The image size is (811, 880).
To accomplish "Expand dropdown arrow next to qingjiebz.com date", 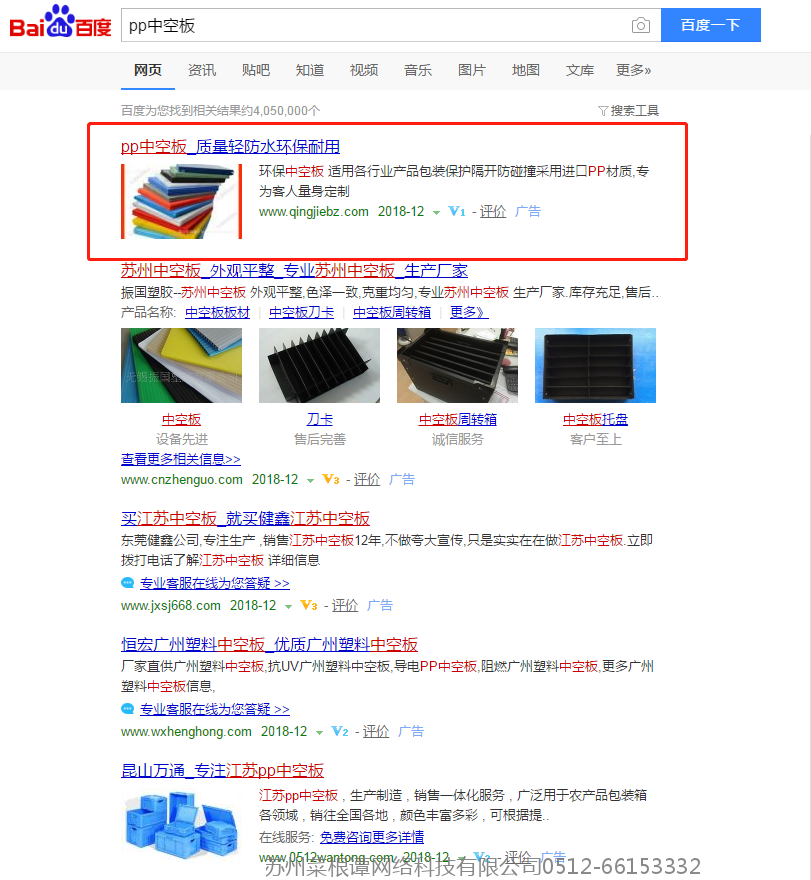I will coord(436,213).
